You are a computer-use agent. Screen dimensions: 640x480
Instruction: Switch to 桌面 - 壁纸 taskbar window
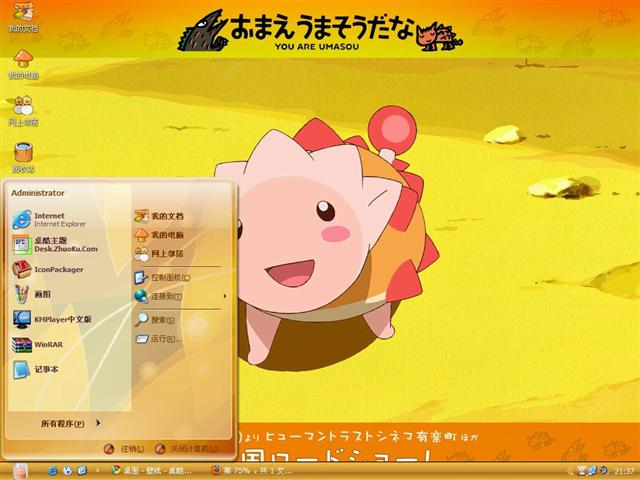(x=151, y=471)
